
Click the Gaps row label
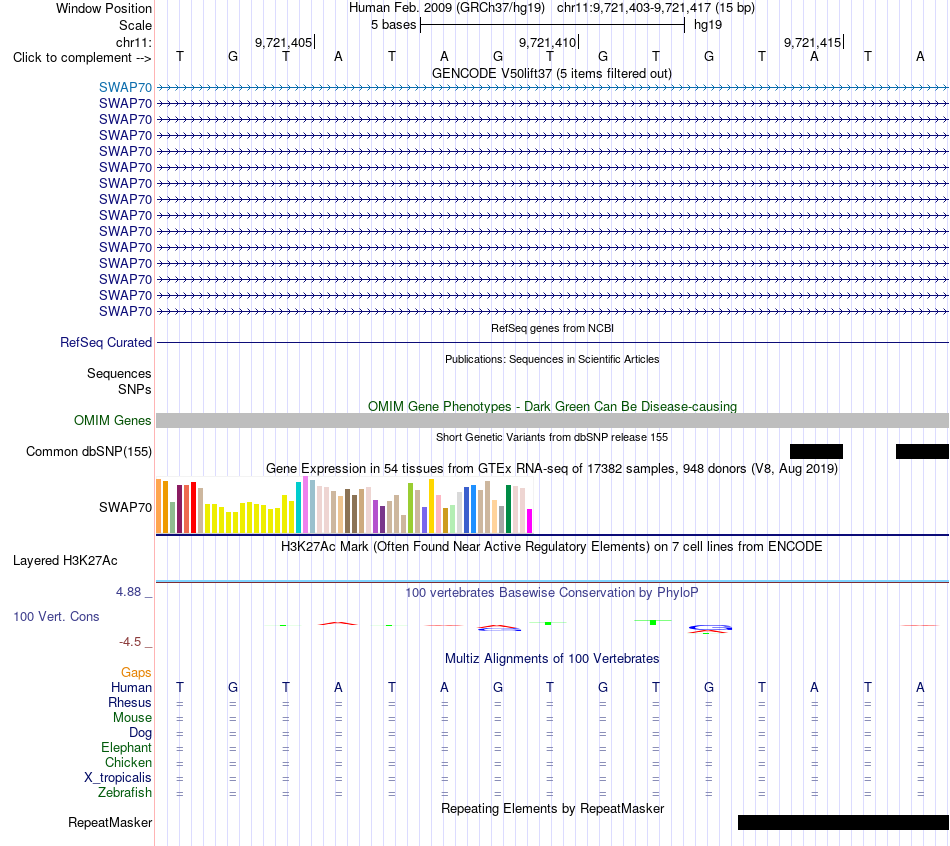pos(136,672)
